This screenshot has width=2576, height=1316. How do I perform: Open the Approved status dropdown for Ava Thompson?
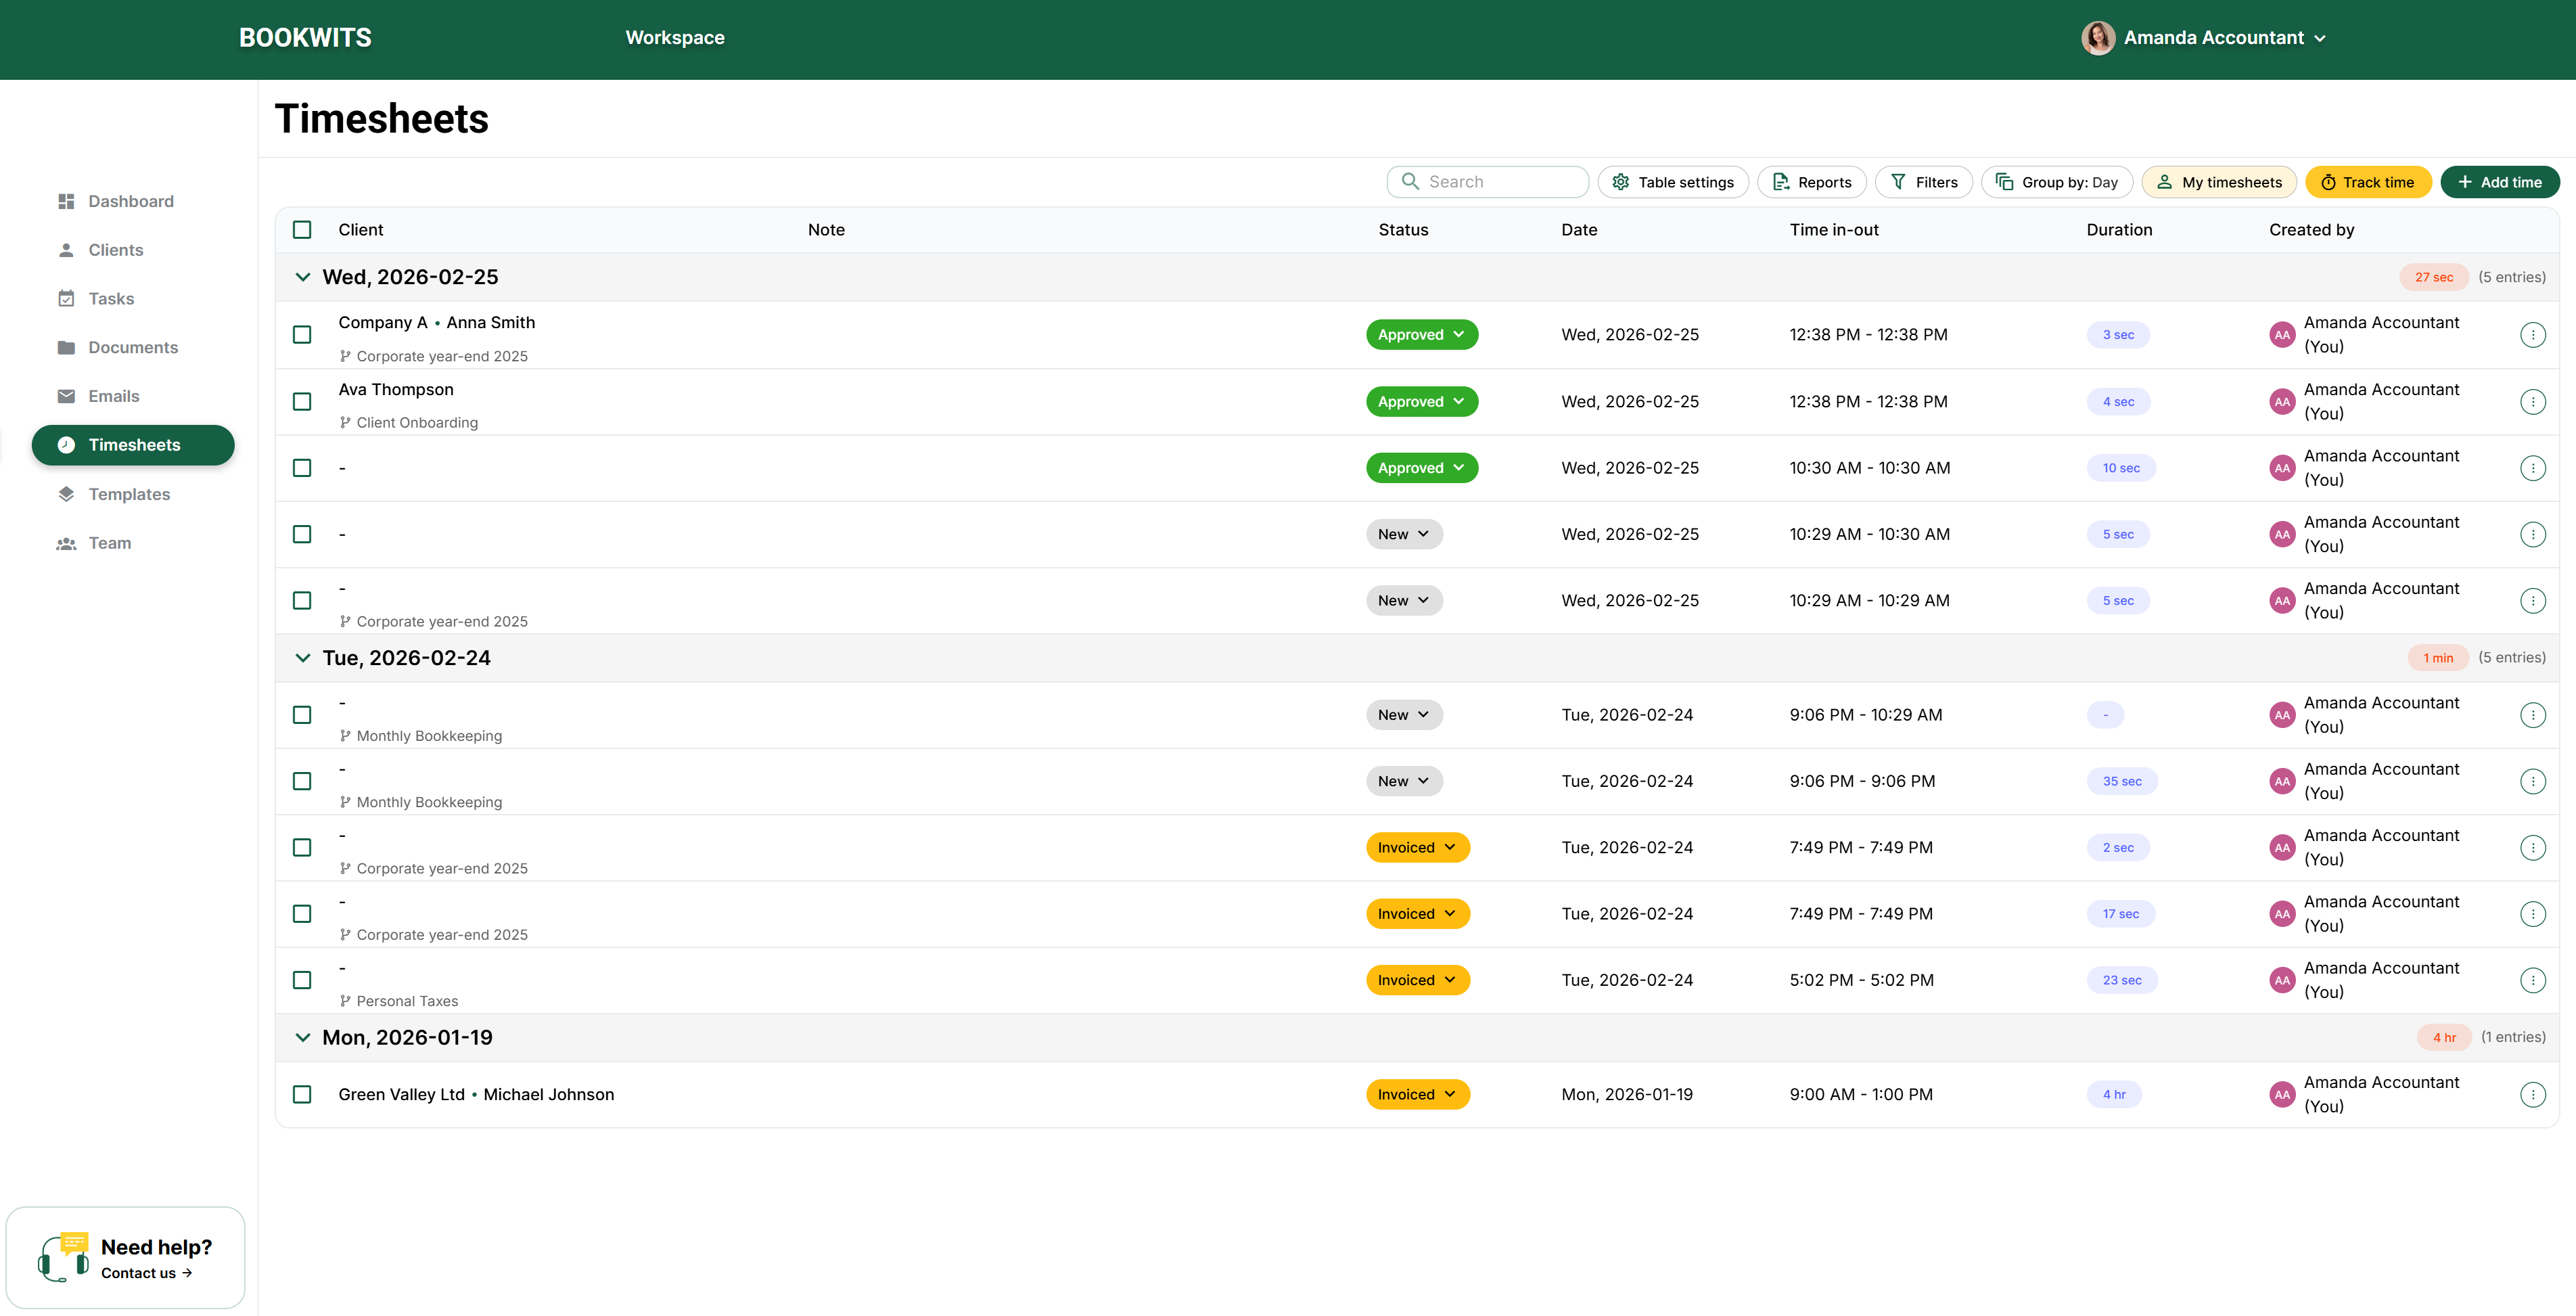[x=1421, y=402]
